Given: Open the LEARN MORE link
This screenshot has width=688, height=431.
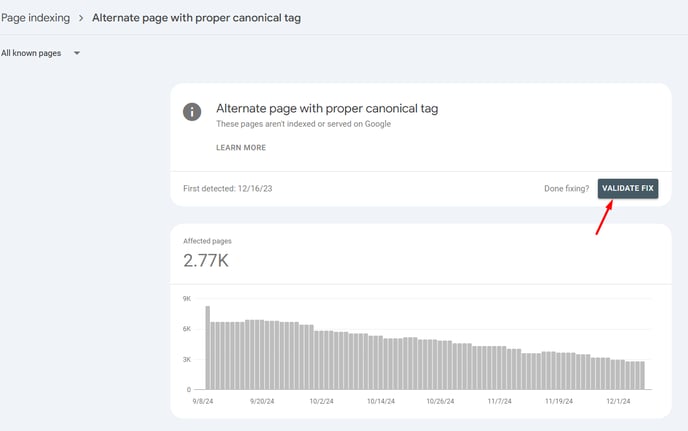Looking at the screenshot, I should point(241,147).
